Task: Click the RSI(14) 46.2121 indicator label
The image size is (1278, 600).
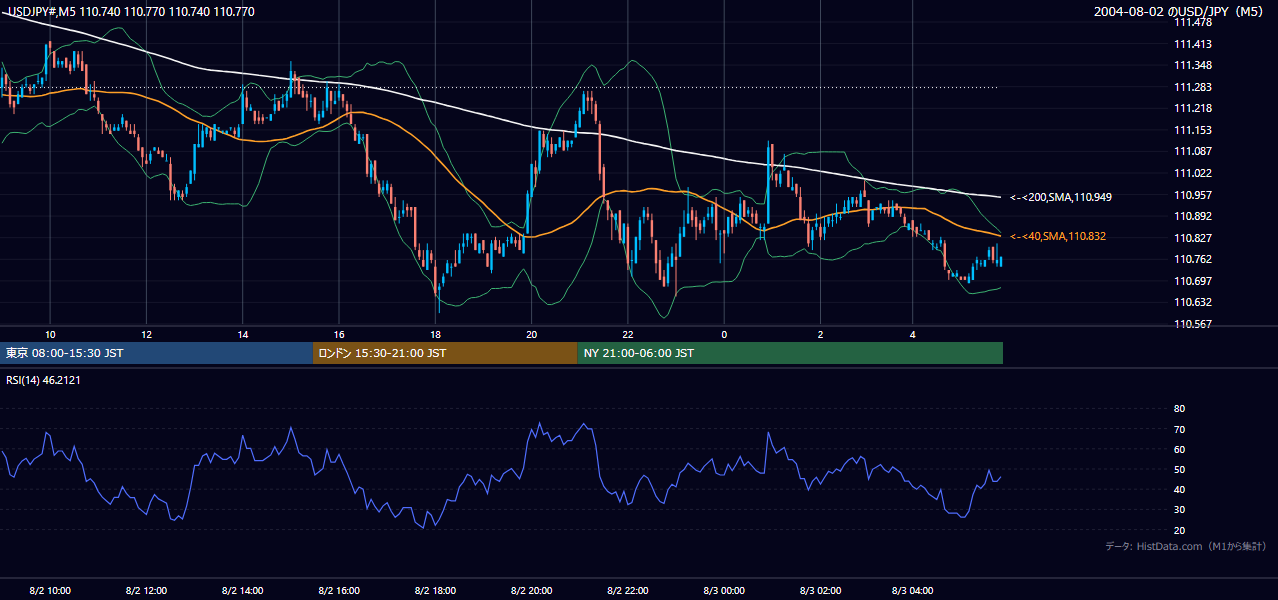Action: pyautogui.click(x=42, y=380)
